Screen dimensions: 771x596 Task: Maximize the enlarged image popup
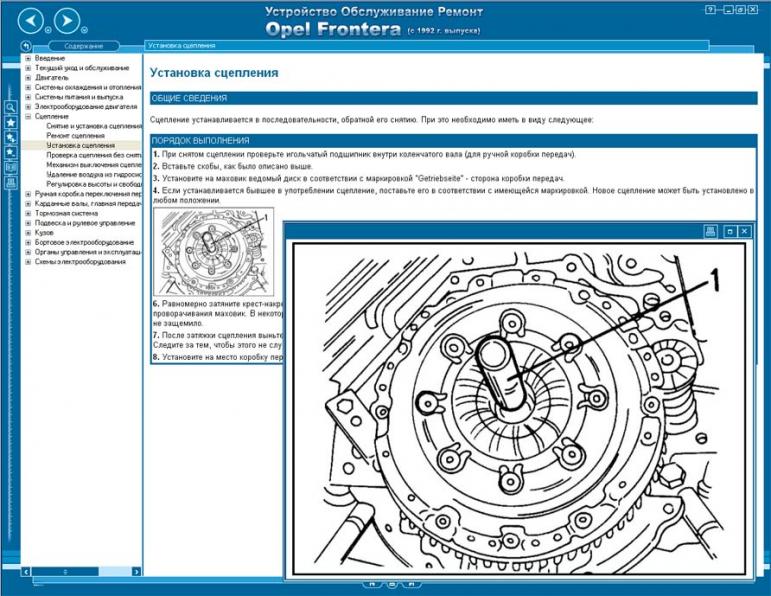(x=730, y=231)
